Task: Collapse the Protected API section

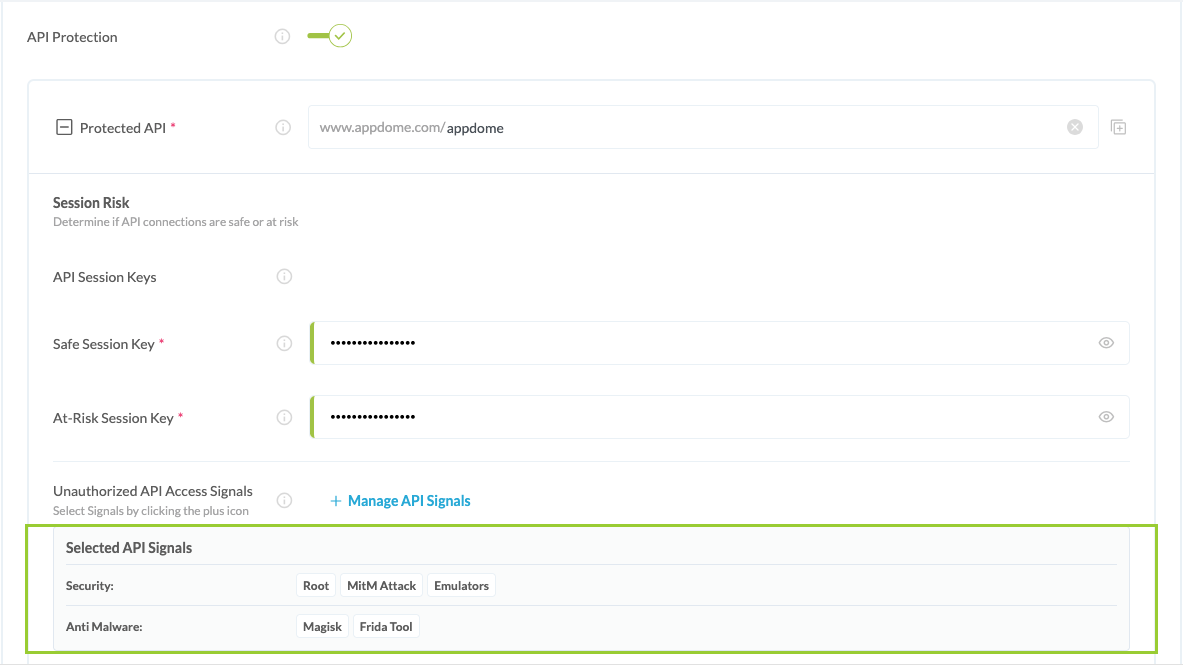Action: point(64,127)
